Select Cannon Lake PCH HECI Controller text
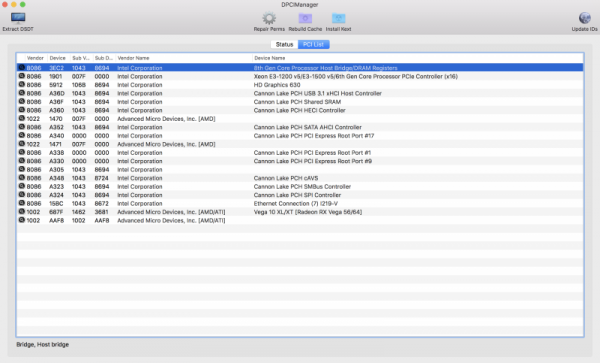This screenshot has width=600, height=363. click(300, 110)
